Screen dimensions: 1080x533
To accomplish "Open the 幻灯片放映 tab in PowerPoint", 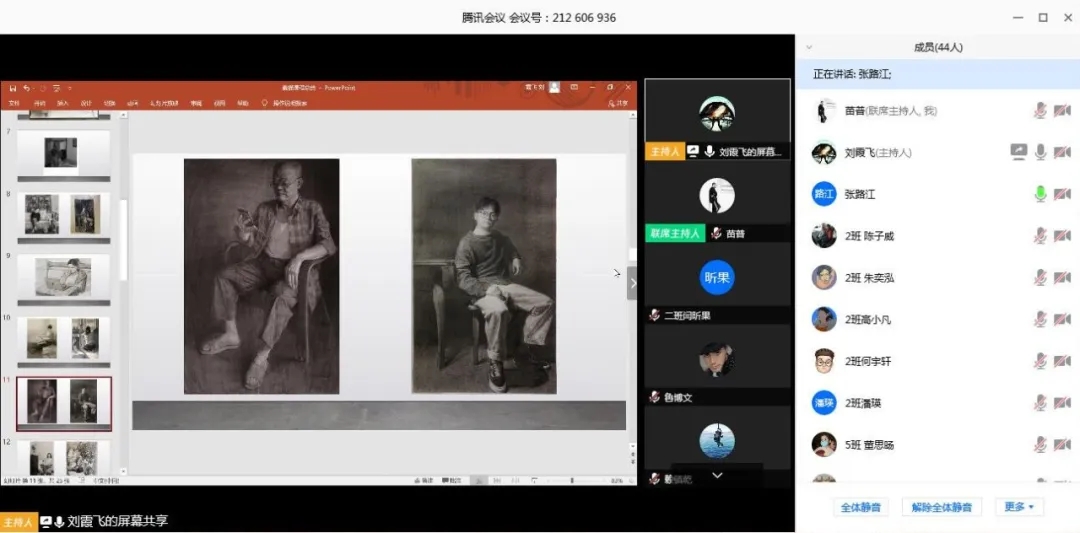I will (163, 103).
